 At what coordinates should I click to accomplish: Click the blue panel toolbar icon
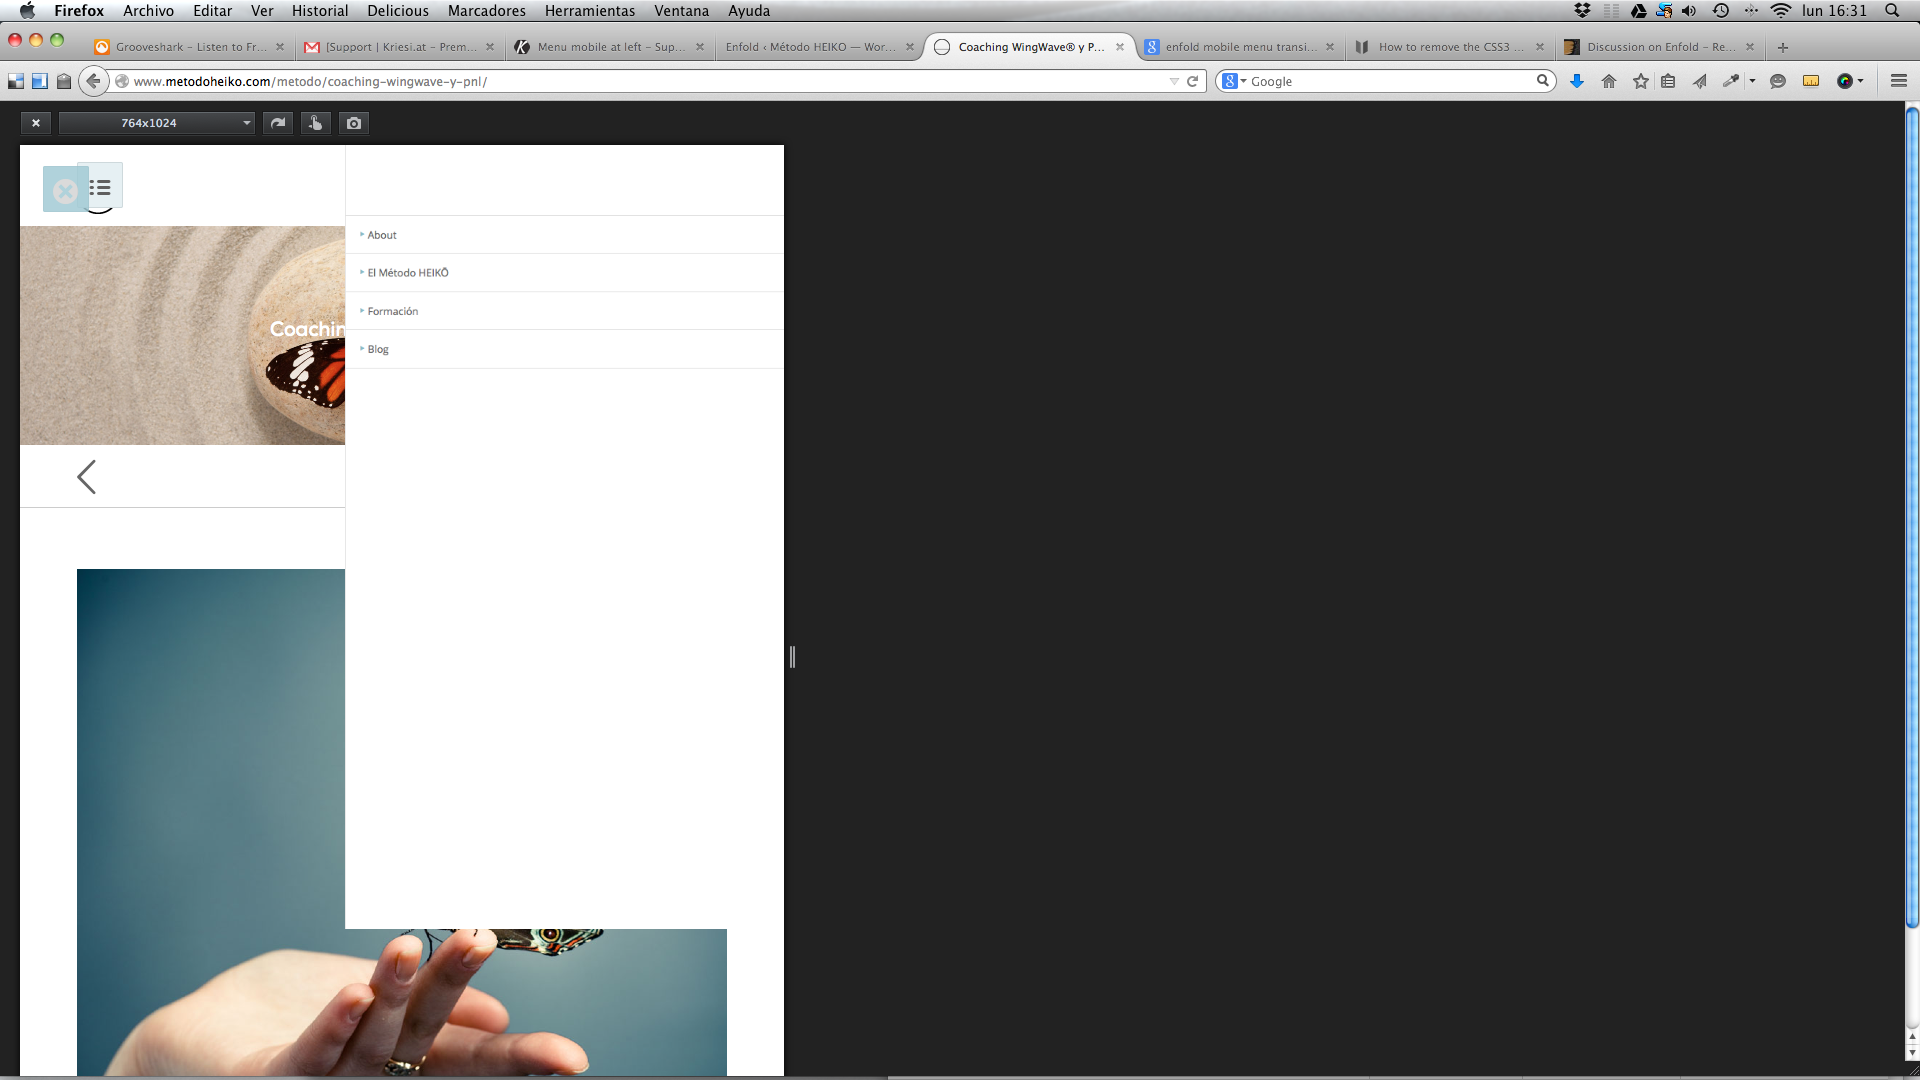point(40,81)
